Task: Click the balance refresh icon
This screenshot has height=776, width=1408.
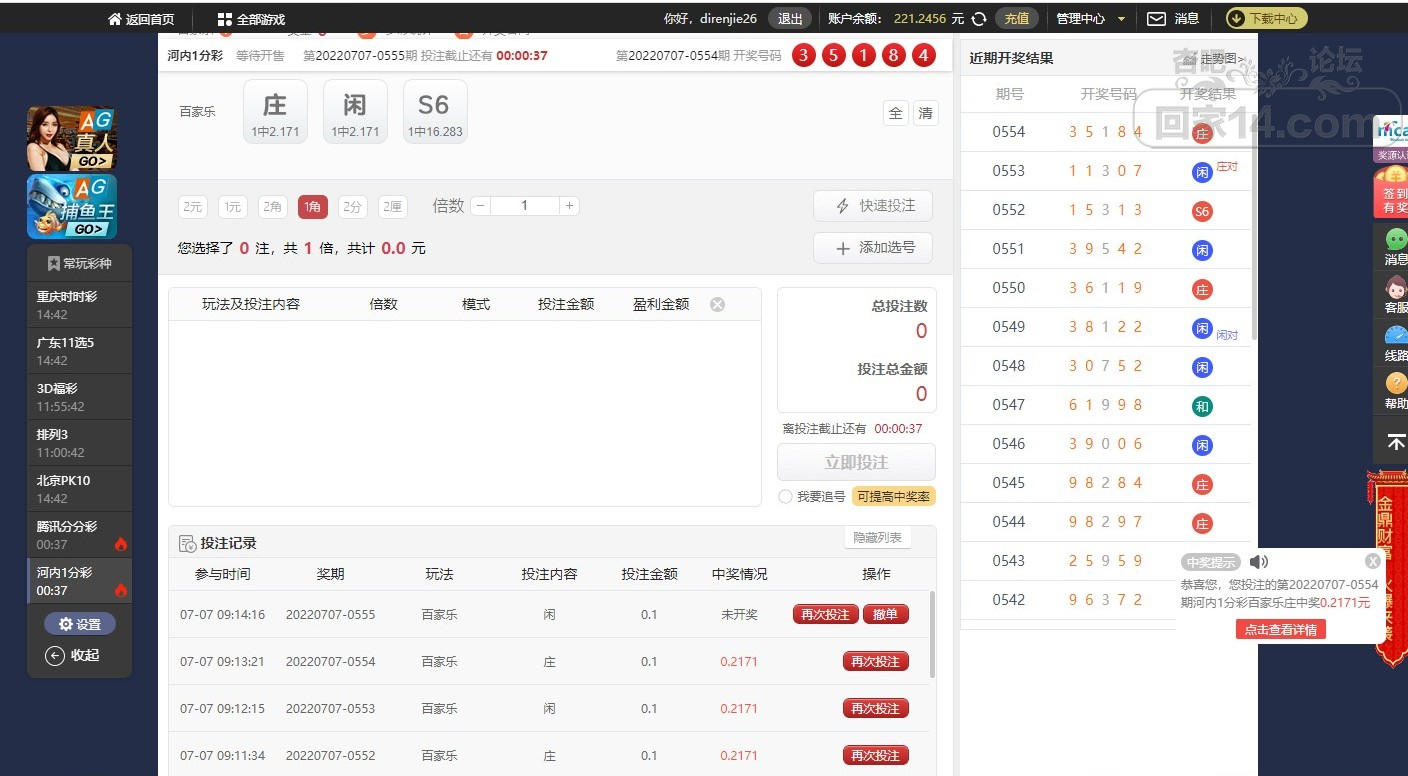Action: [x=979, y=19]
